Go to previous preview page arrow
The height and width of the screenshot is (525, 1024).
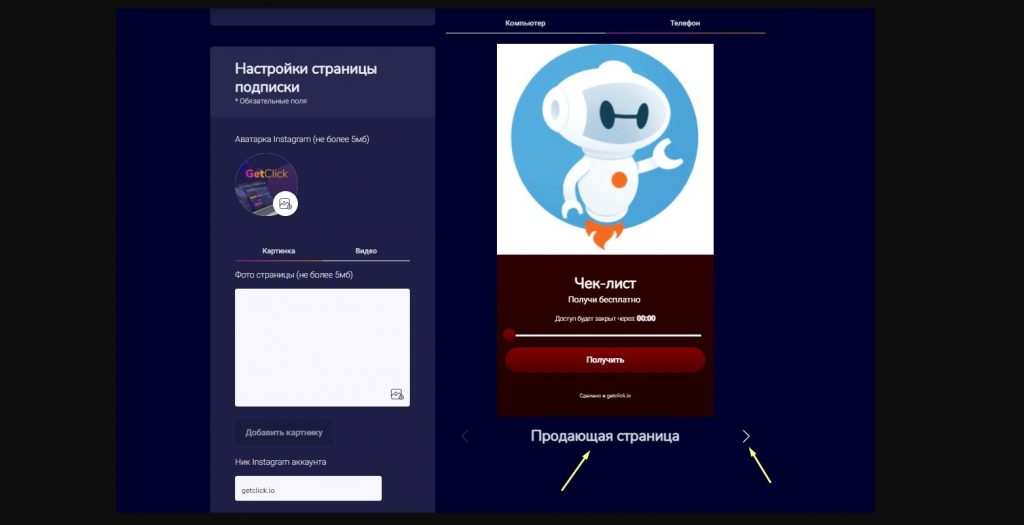pos(465,436)
